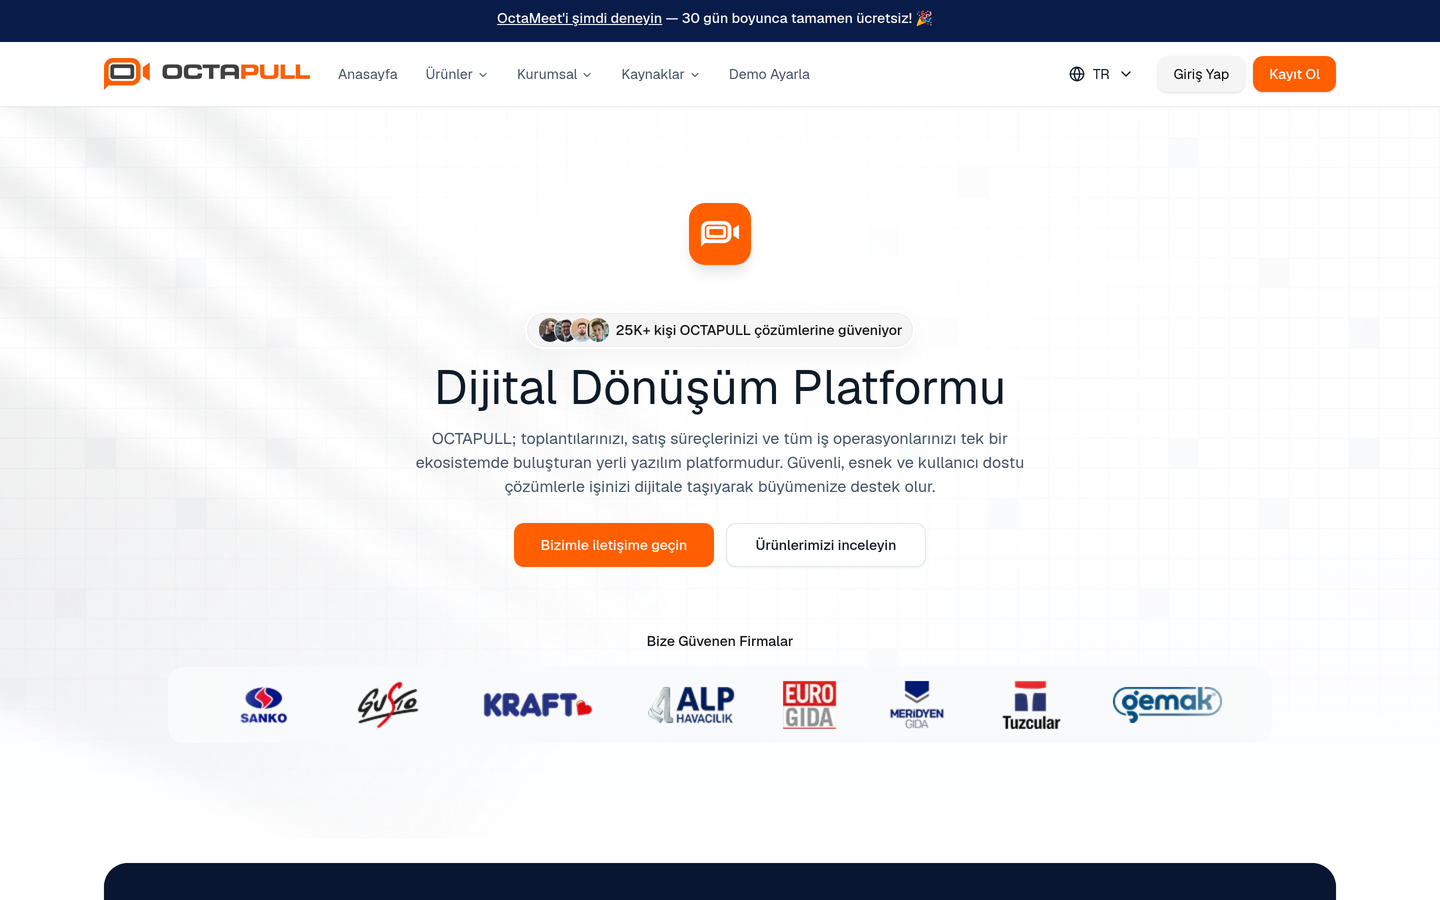The image size is (1440, 900).
Task: Click the Tuzcular logo
Action: point(1031,706)
